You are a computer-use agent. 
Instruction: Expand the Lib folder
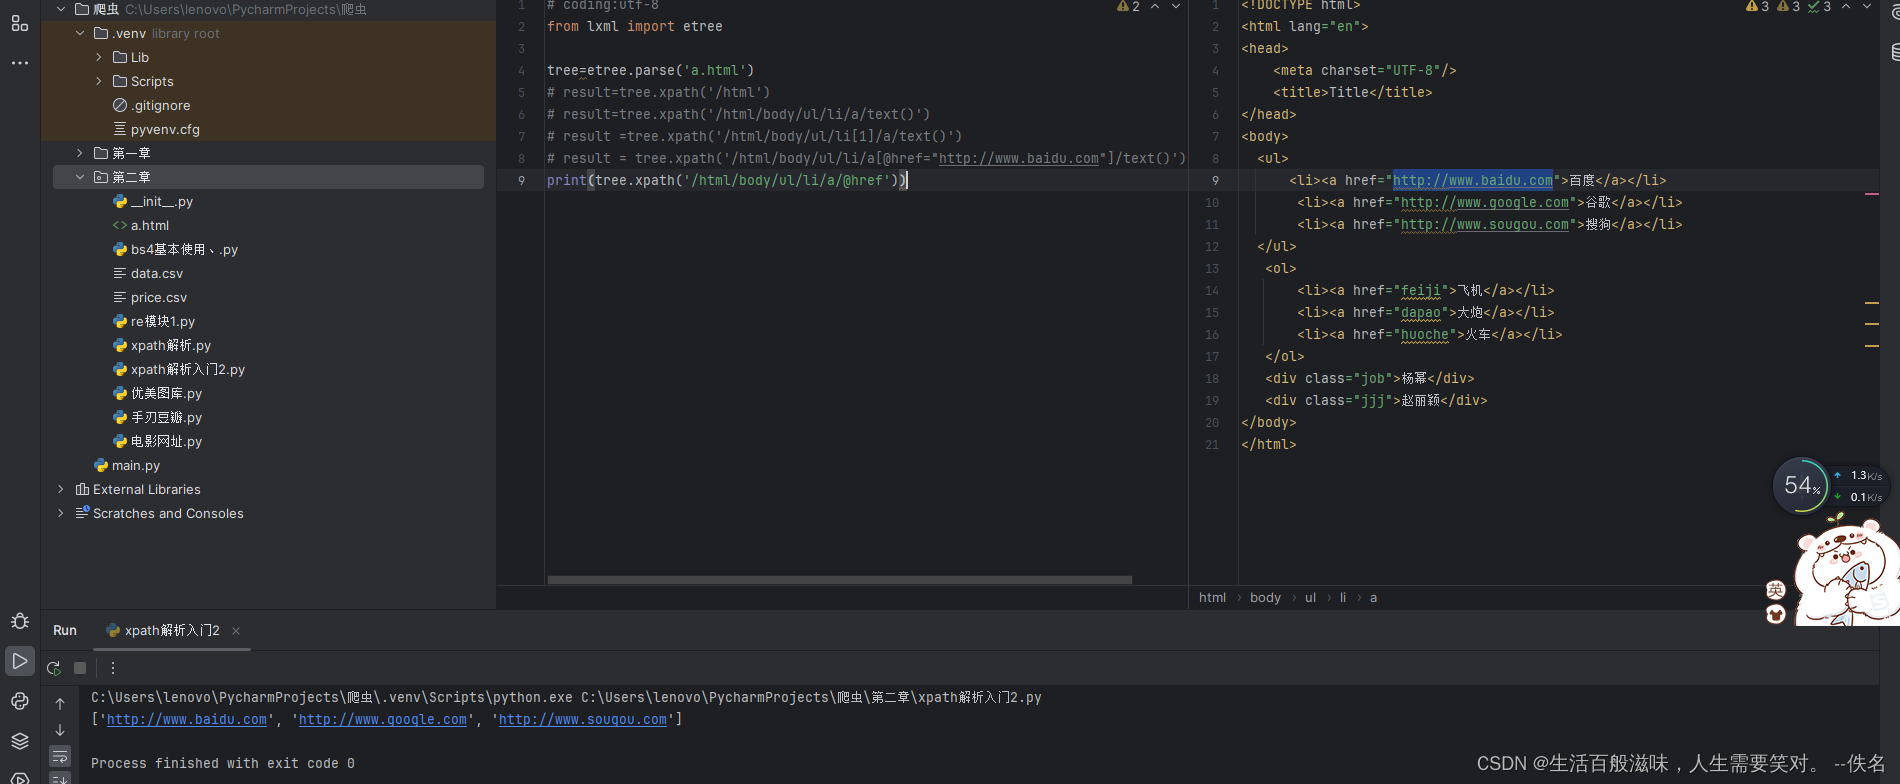coord(99,57)
